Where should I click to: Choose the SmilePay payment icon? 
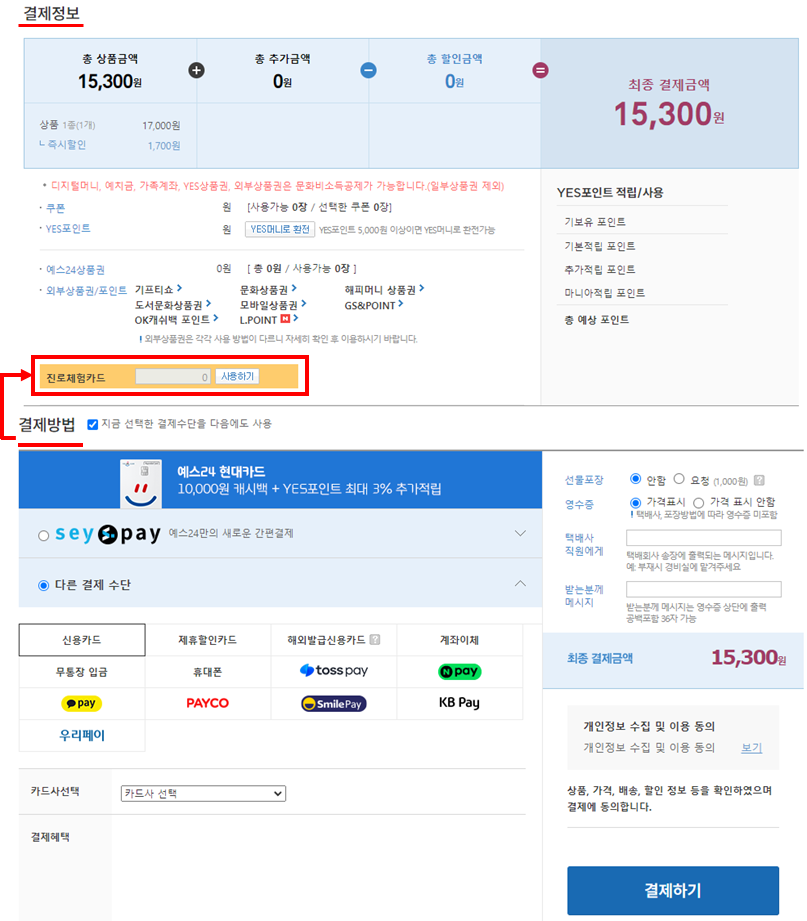(334, 703)
